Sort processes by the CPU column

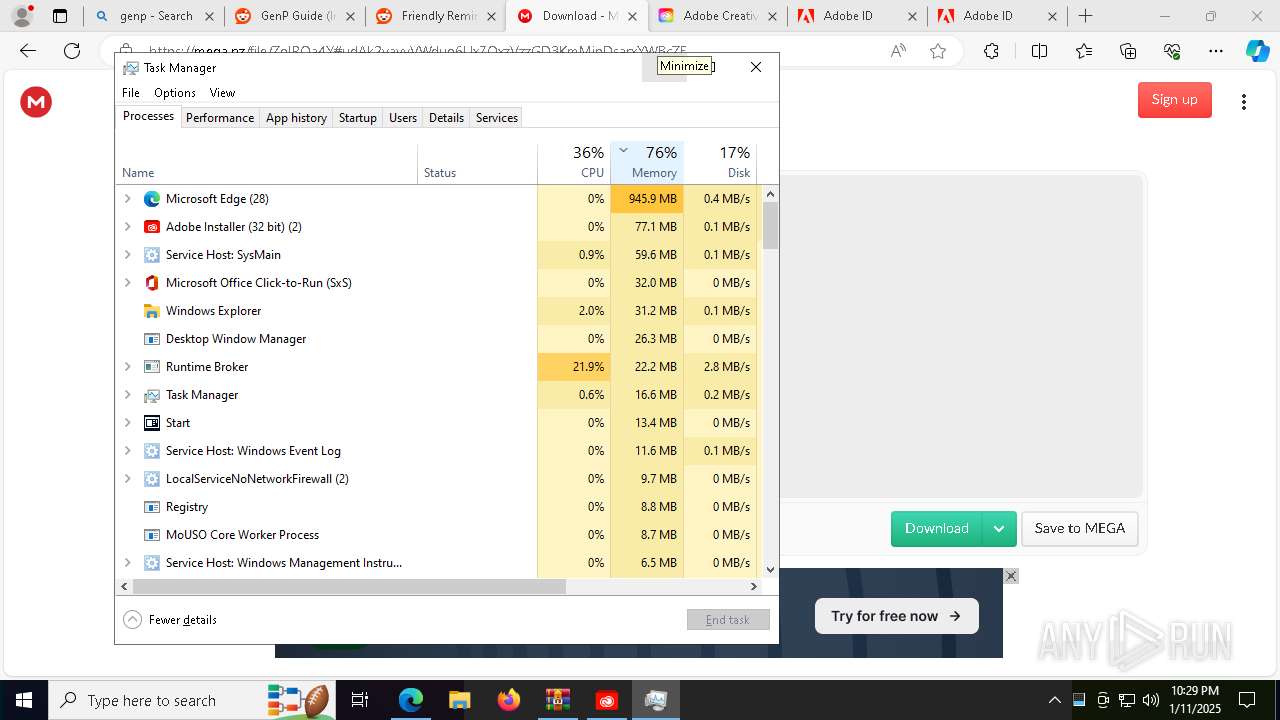[x=574, y=163]
